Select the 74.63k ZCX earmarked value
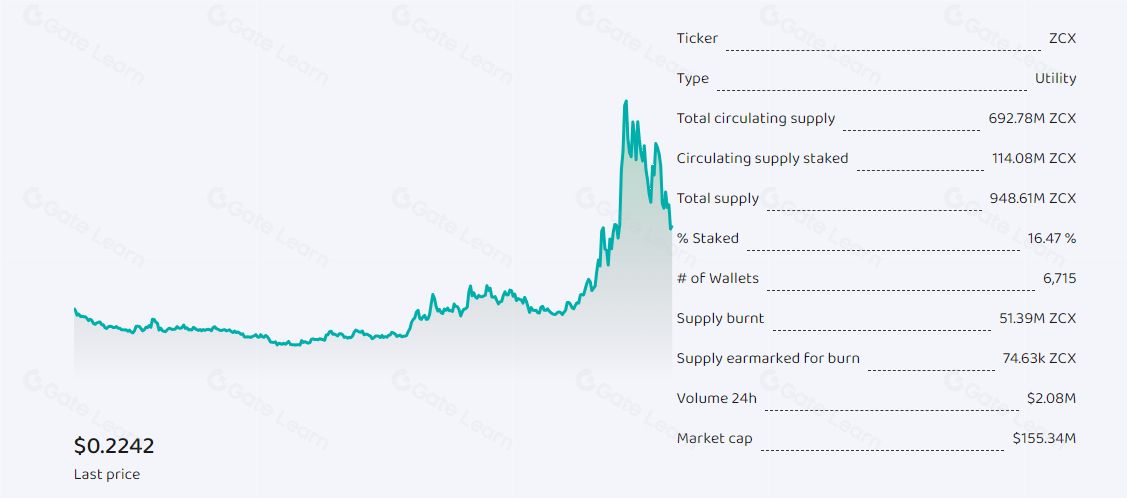1127x498 pixels. pyautogui.click(x=1036, y=358)
